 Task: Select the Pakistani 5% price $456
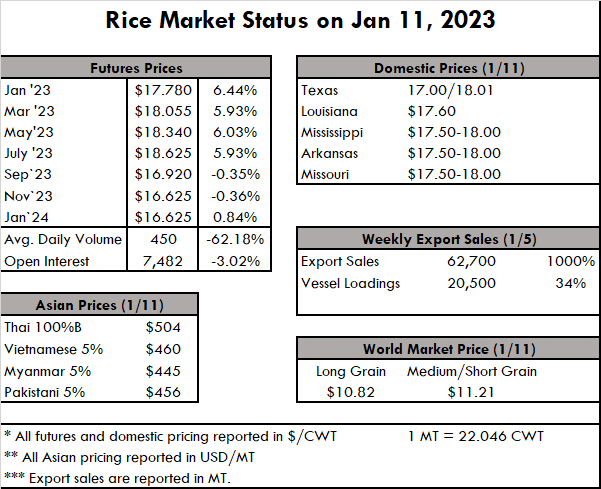coord(163,392)
